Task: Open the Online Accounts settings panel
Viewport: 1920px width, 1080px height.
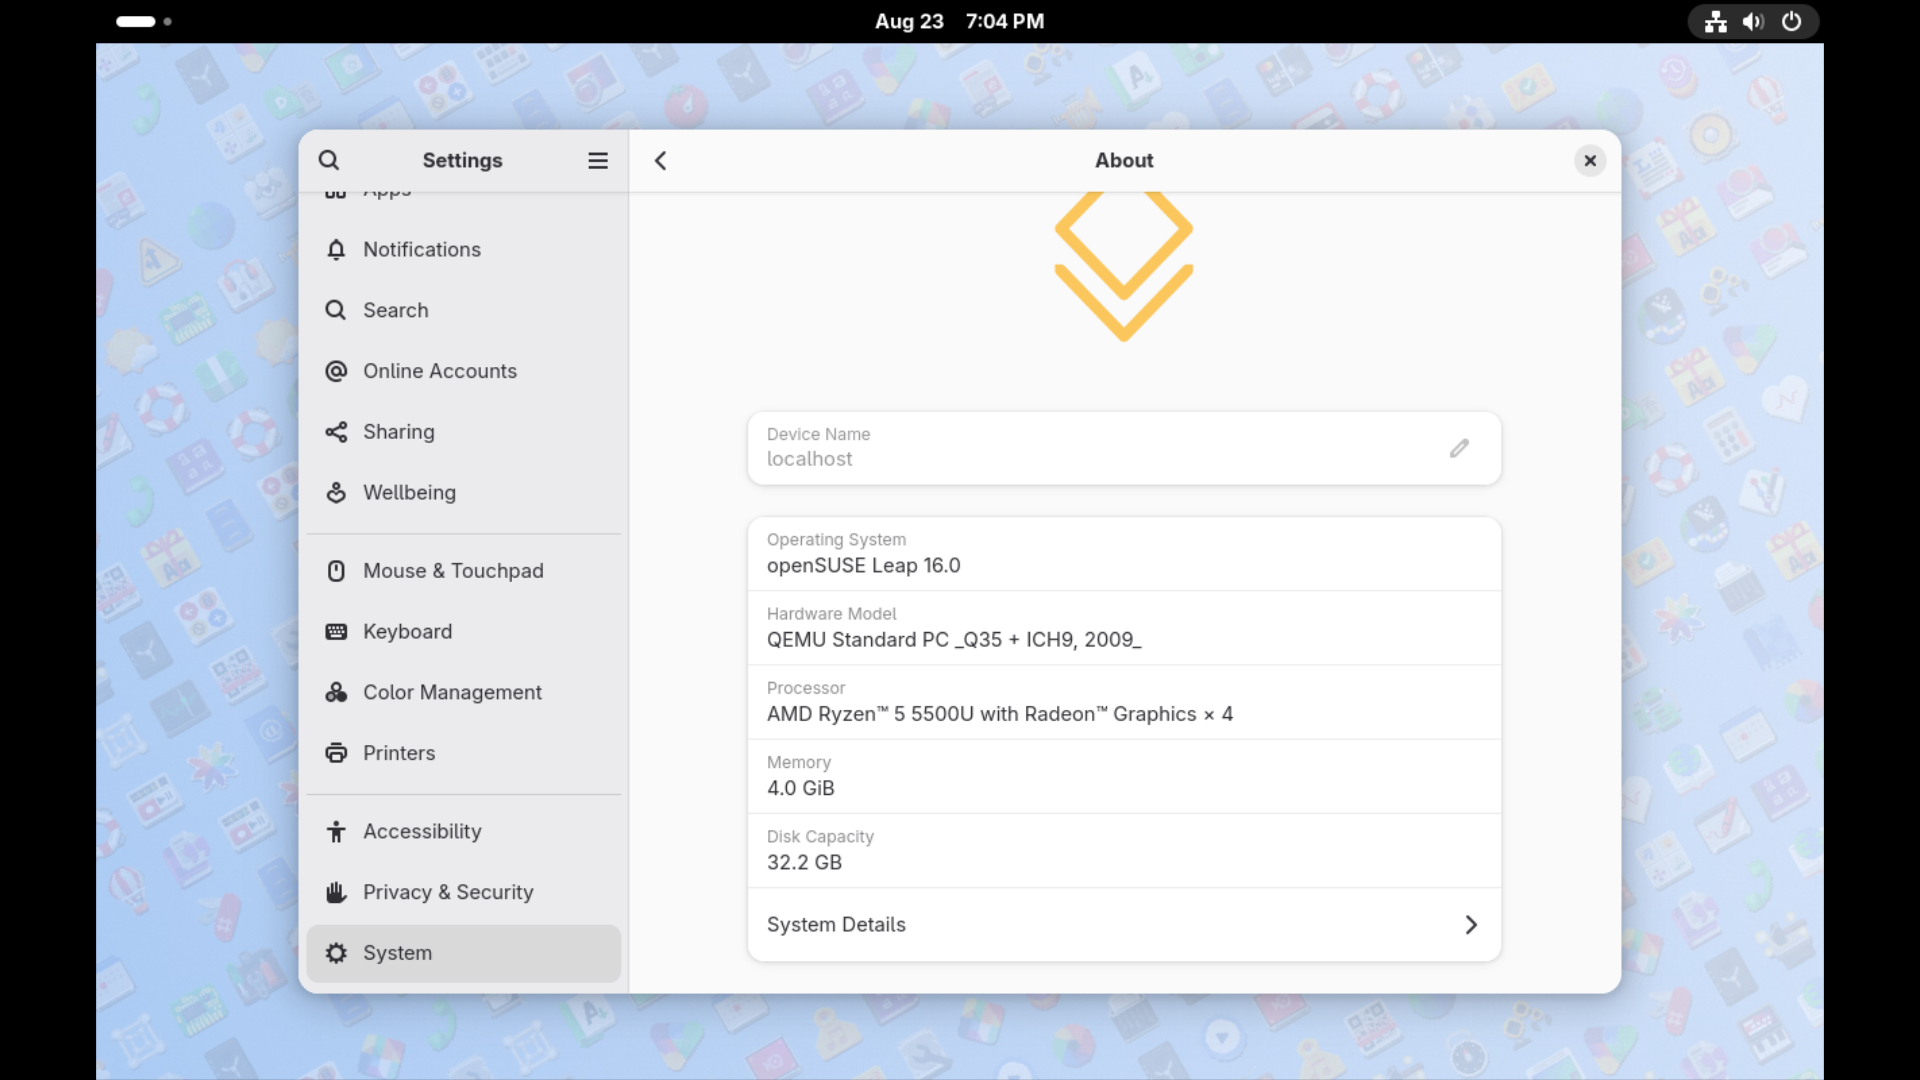Action: coord(464,371)
